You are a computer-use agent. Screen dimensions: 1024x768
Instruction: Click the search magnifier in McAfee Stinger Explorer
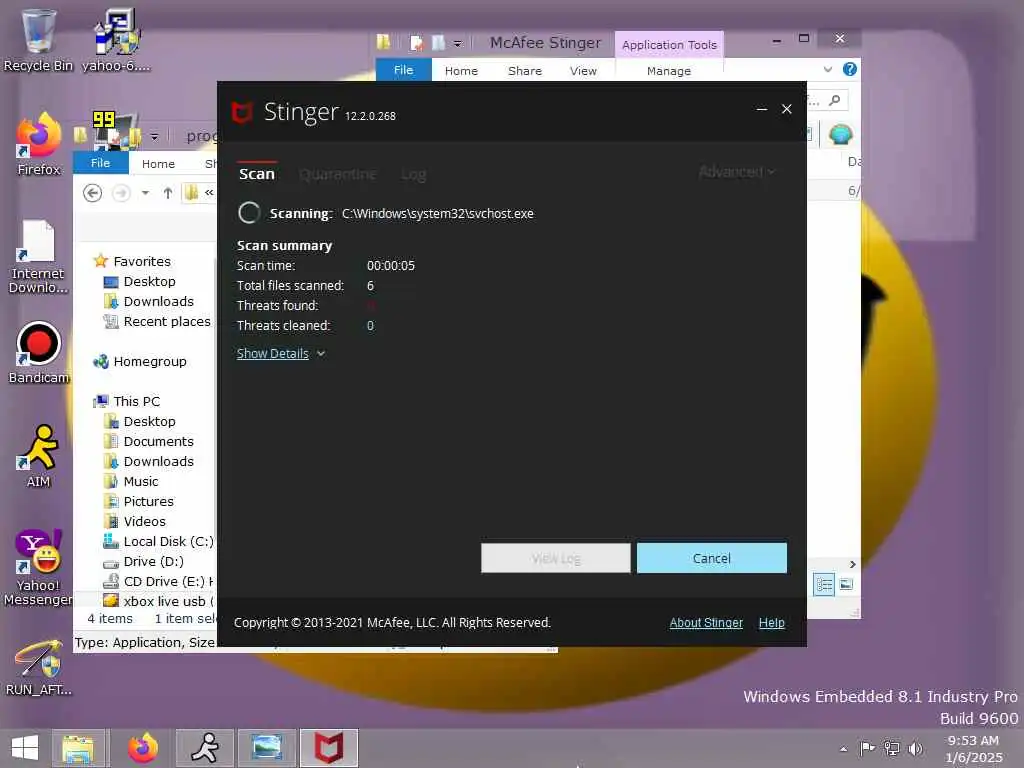(x=835, y=100)
